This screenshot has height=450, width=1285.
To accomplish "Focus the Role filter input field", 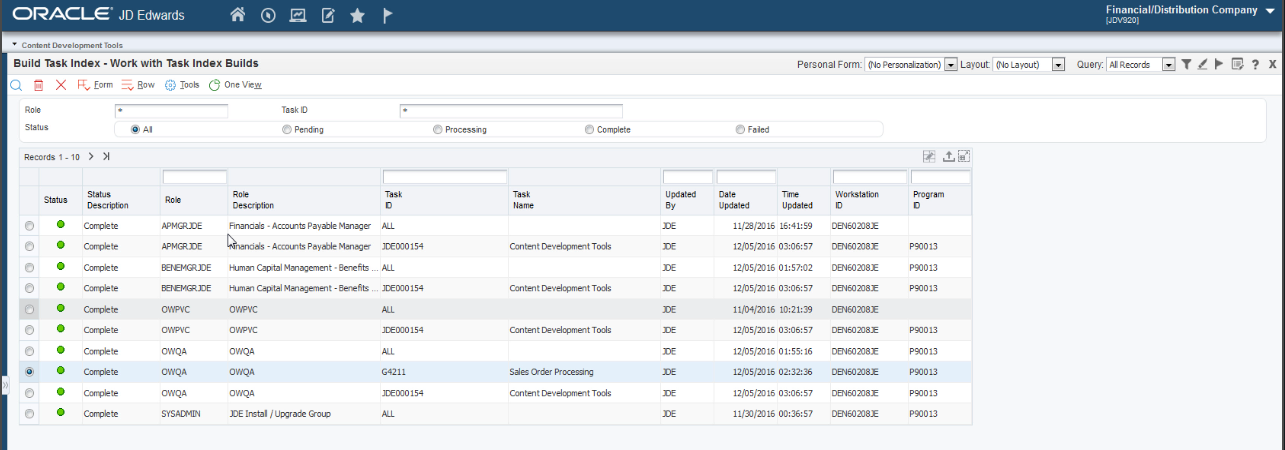I will click(x=172, y=111).
